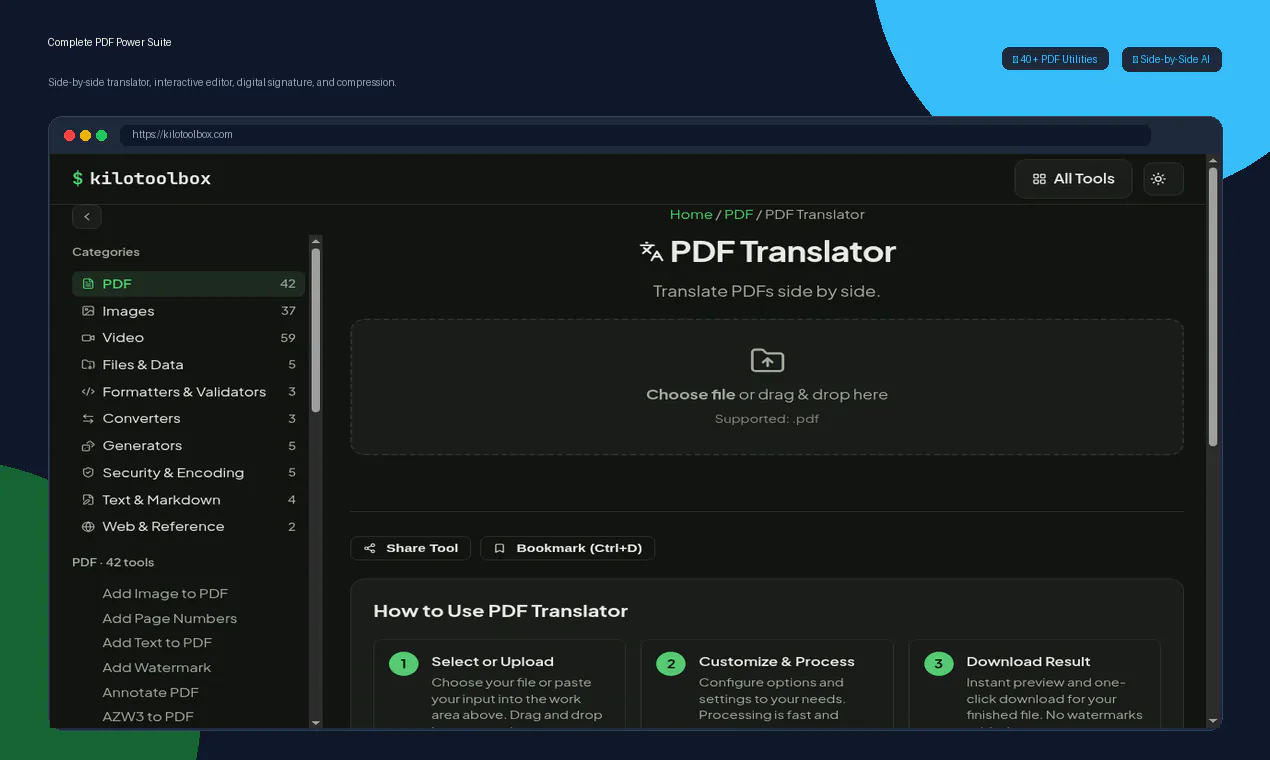Open the Images category

pos(188,311)
